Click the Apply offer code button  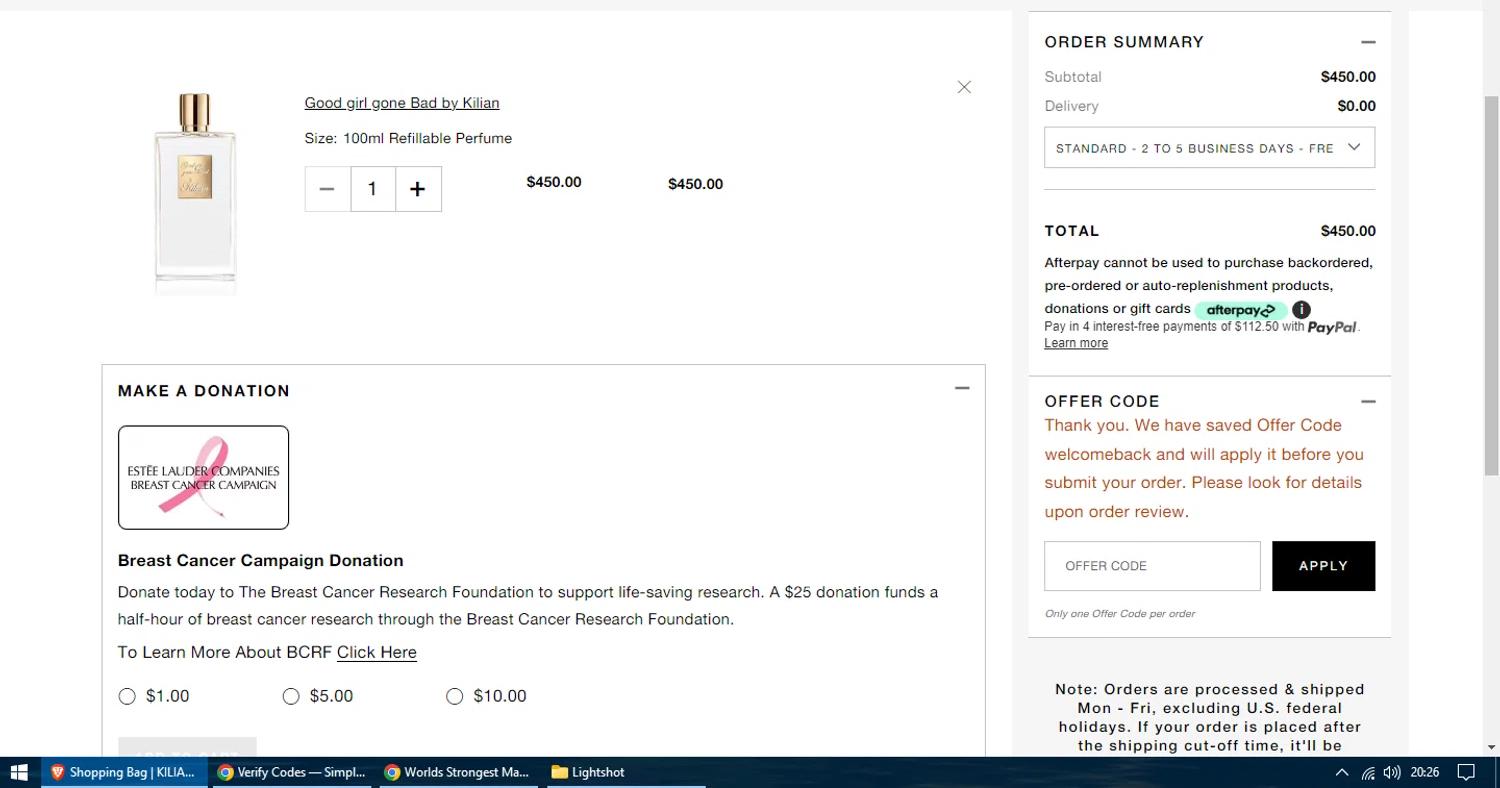[1323, 566]
